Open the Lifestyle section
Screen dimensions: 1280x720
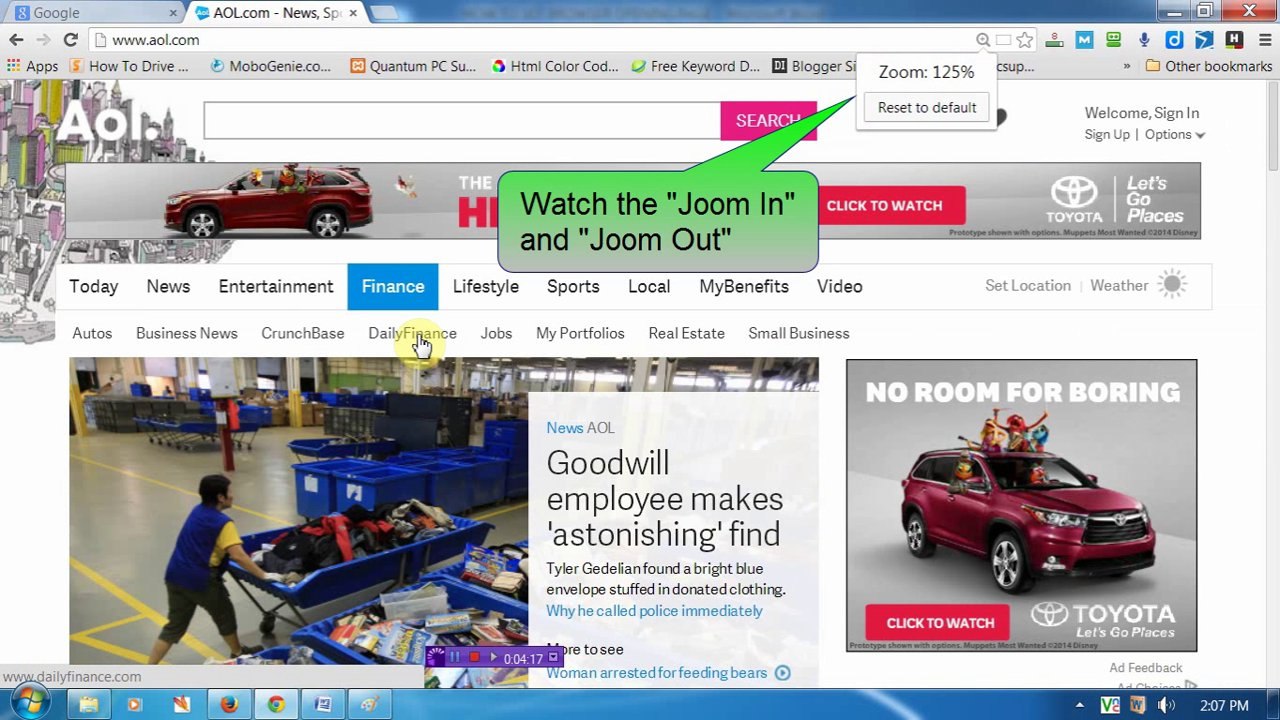[486, 287]
